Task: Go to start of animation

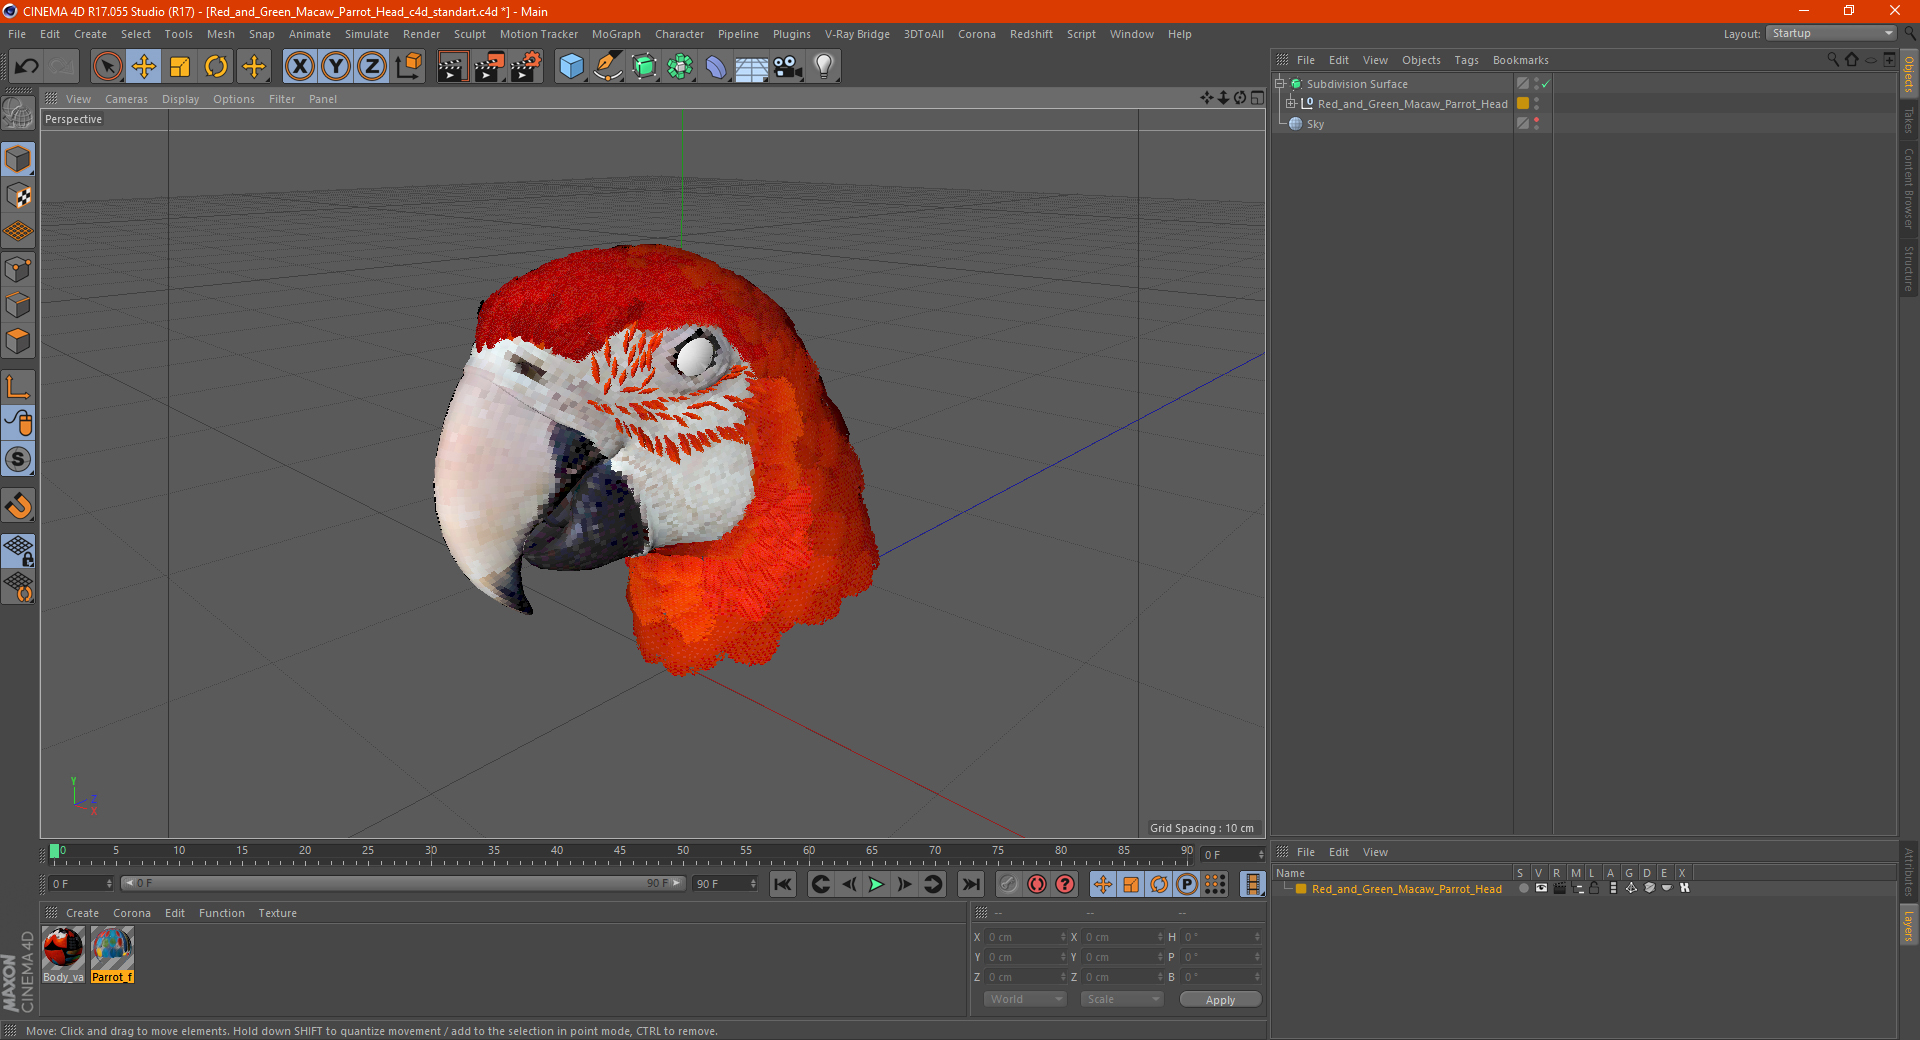Action: click(x=783, y=884)
